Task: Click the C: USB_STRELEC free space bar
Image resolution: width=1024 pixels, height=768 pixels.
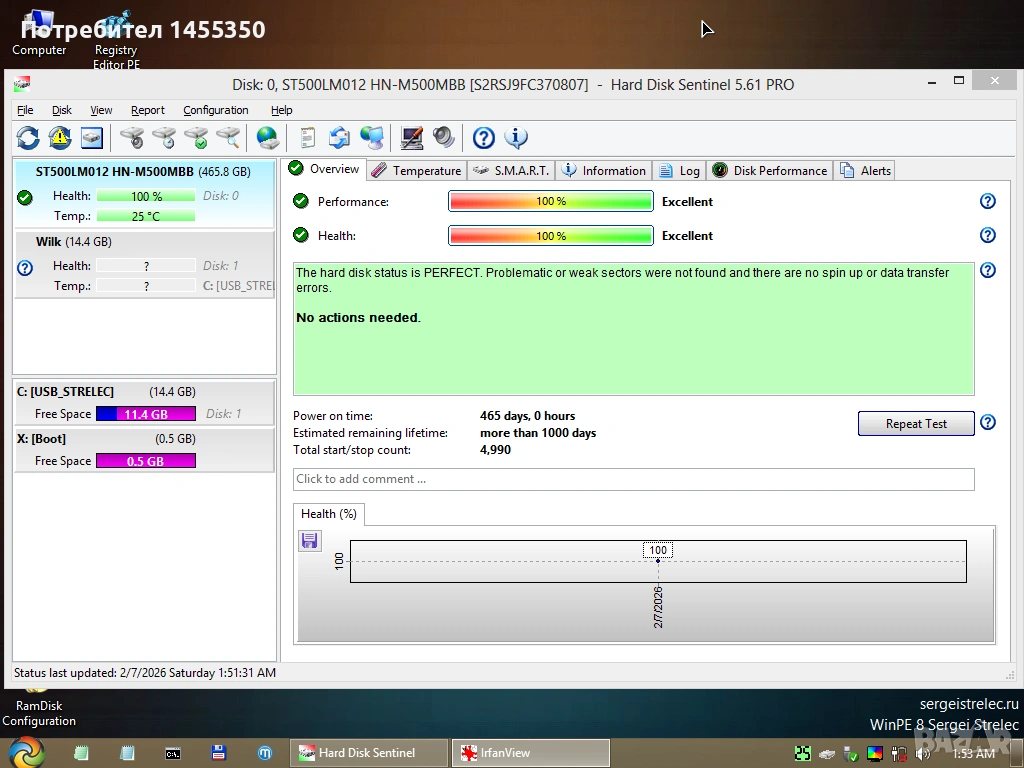Action: point(145,414)
